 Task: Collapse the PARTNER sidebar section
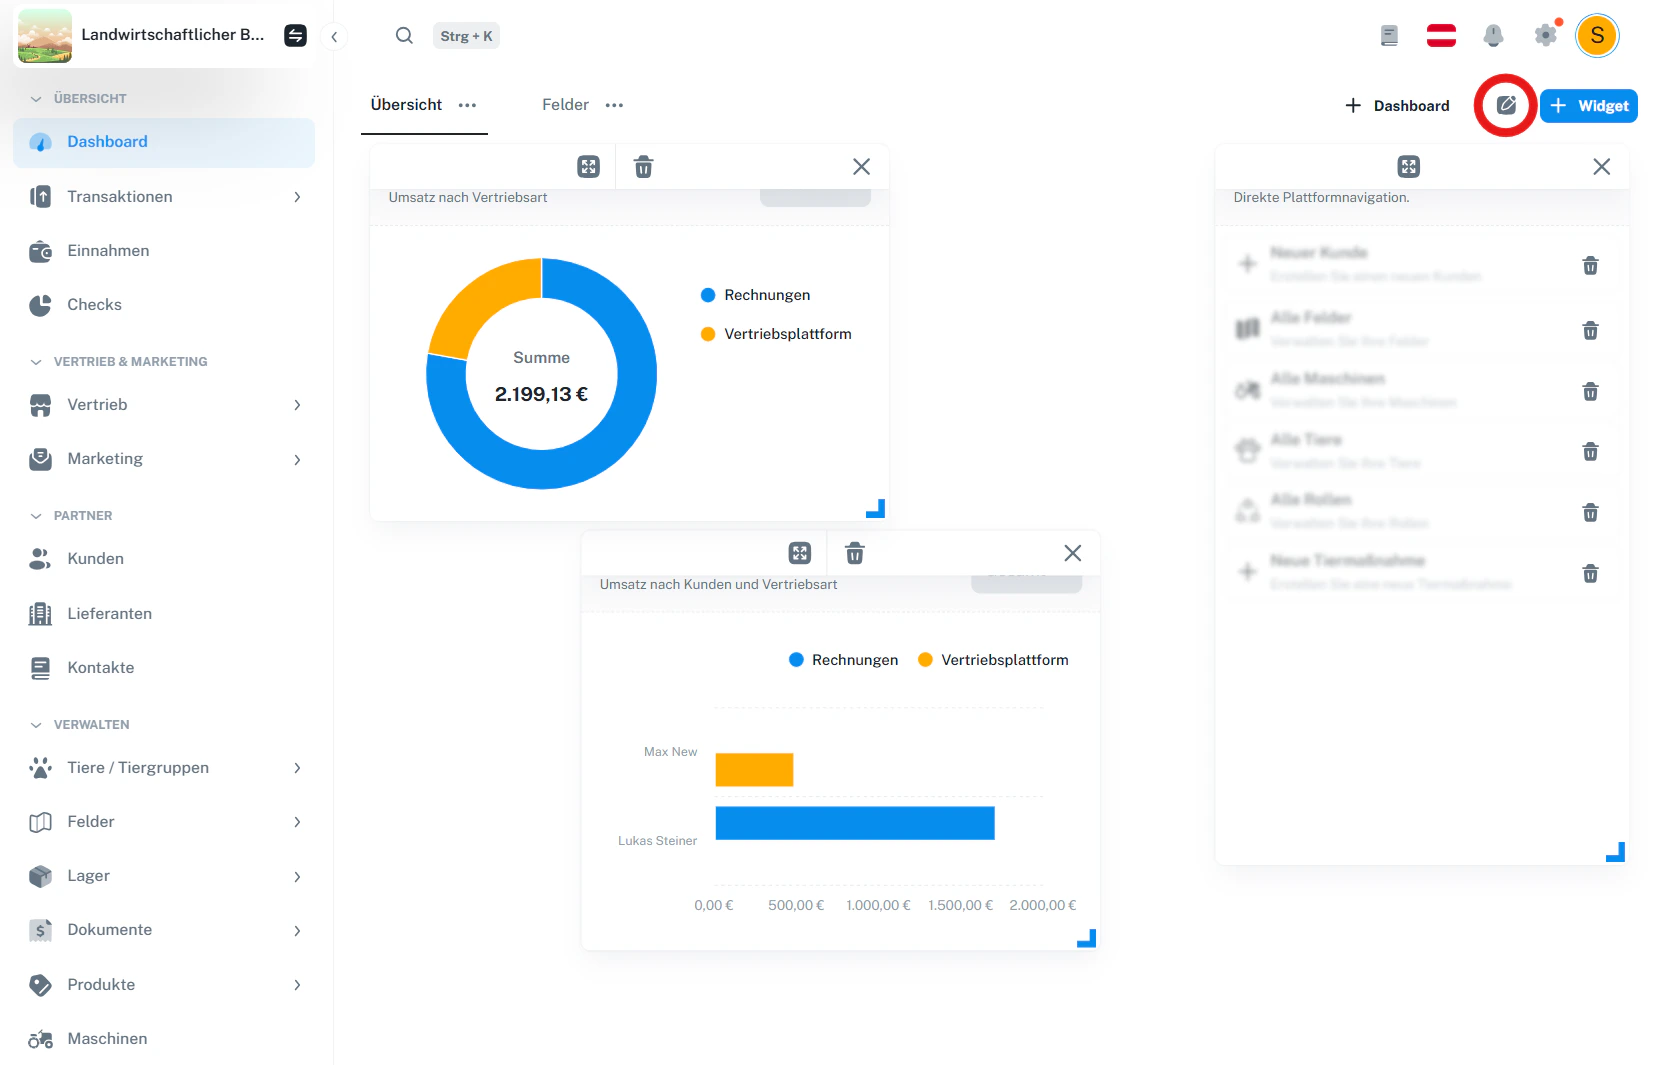70,516
